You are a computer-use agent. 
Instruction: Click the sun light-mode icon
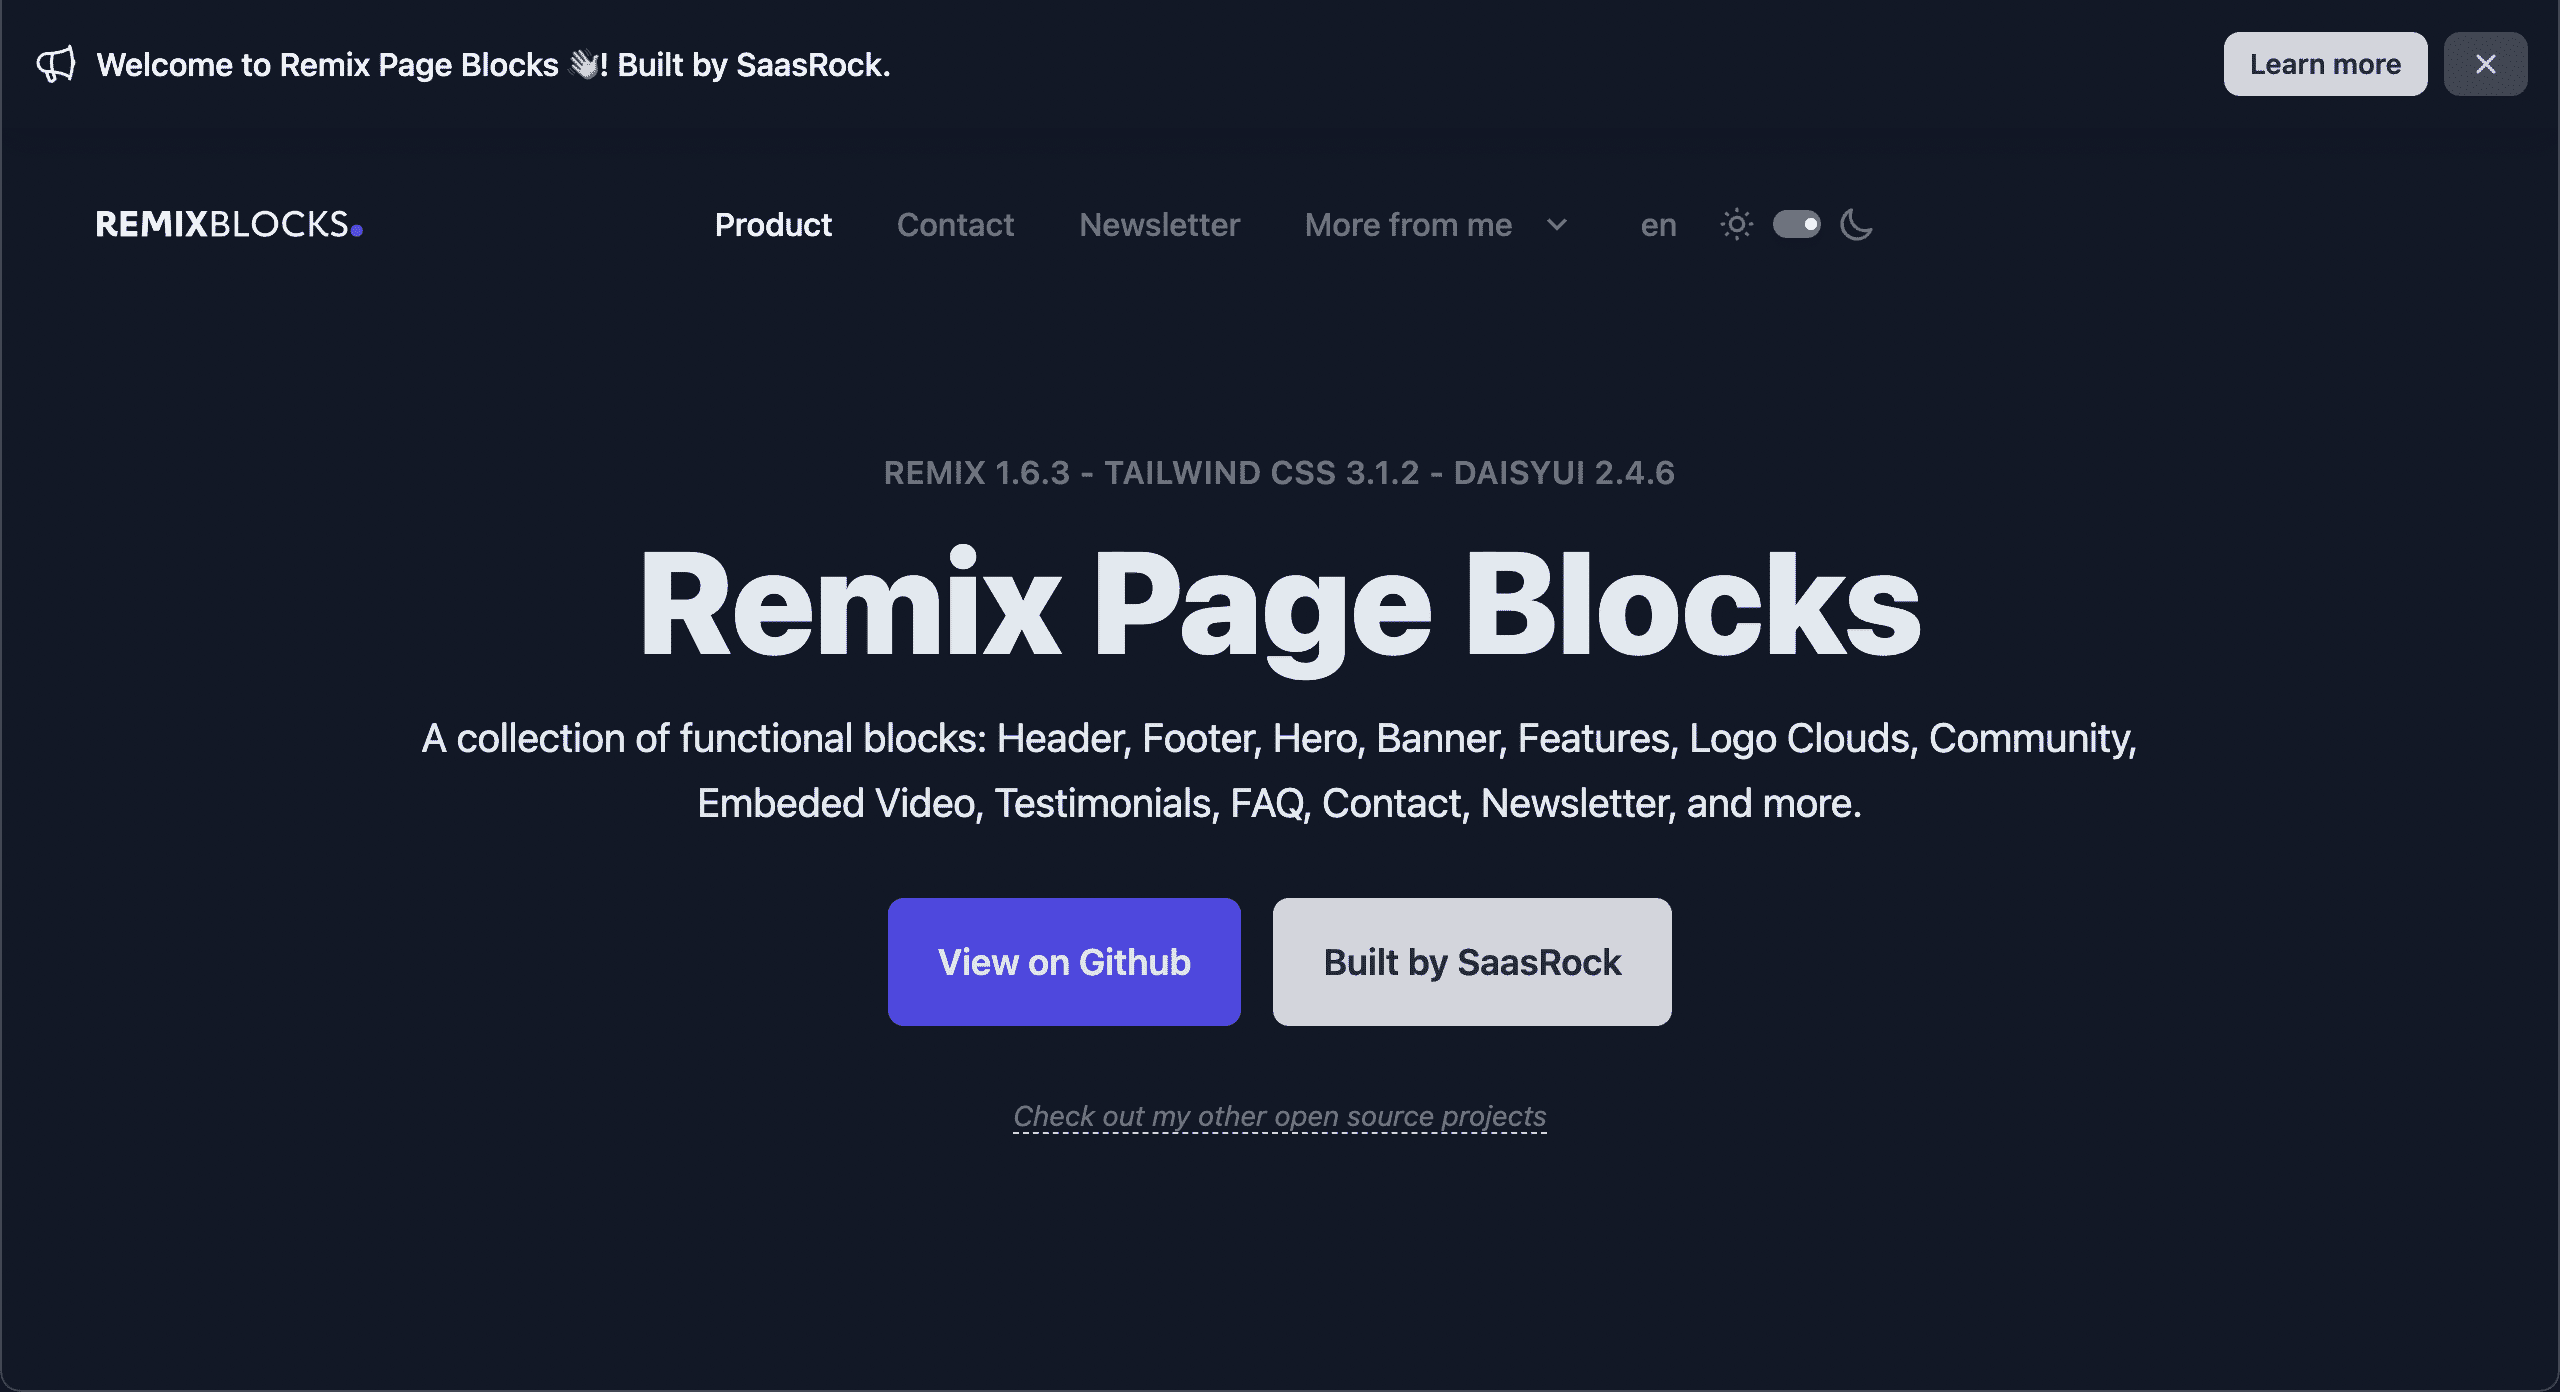1737,225
